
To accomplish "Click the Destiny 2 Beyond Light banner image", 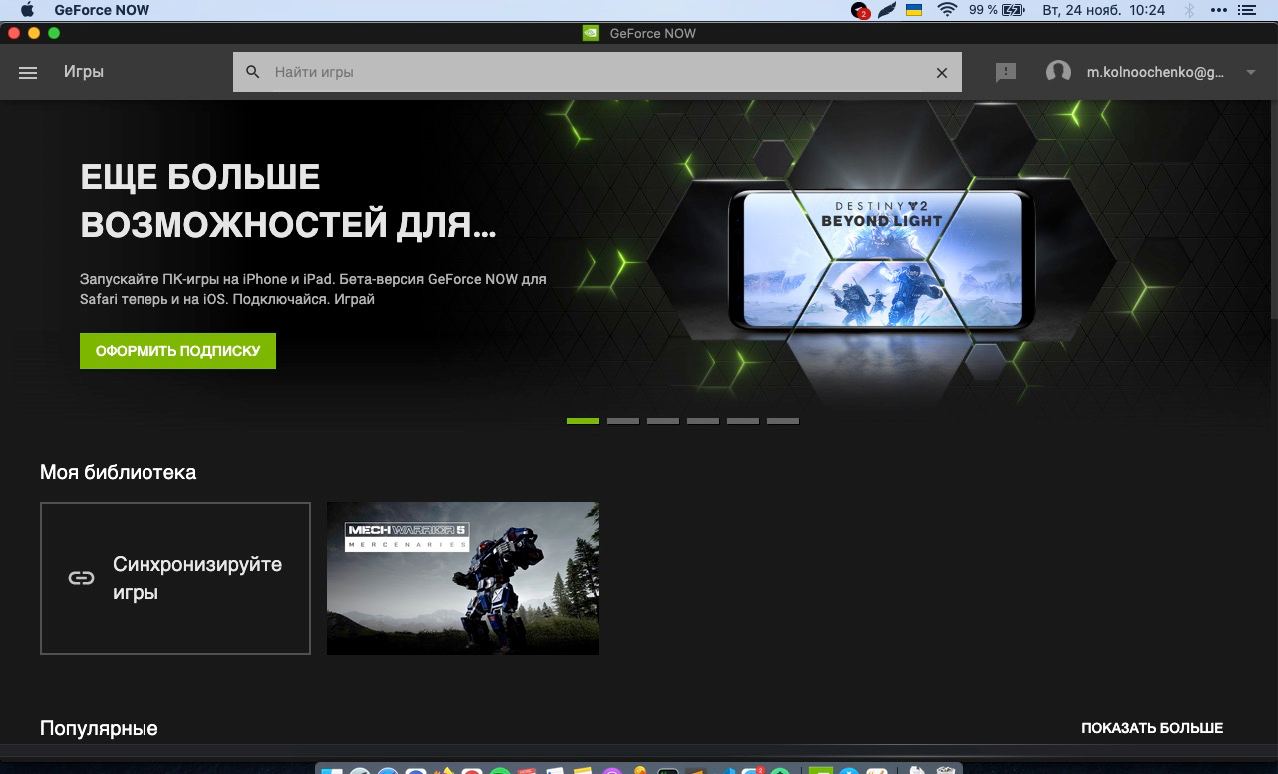I will (882, 260).
